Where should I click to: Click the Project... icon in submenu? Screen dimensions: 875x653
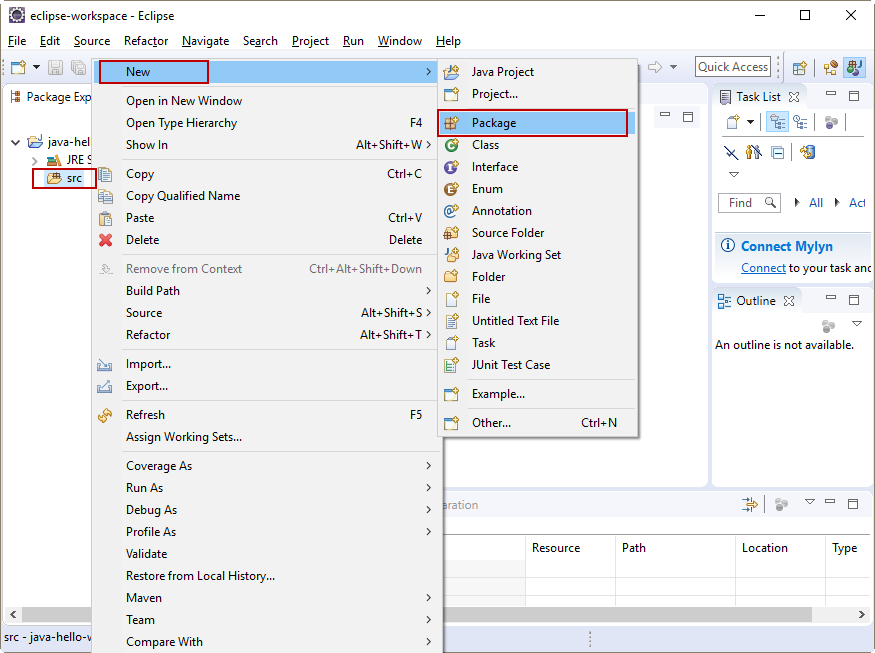tap(451, 94)
